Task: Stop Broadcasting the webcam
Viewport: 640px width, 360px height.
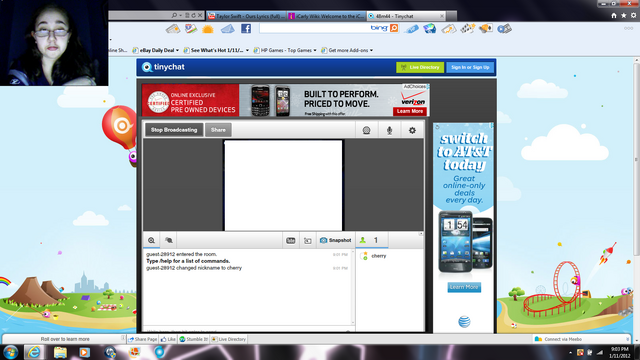Action: [x=174, y=130]
